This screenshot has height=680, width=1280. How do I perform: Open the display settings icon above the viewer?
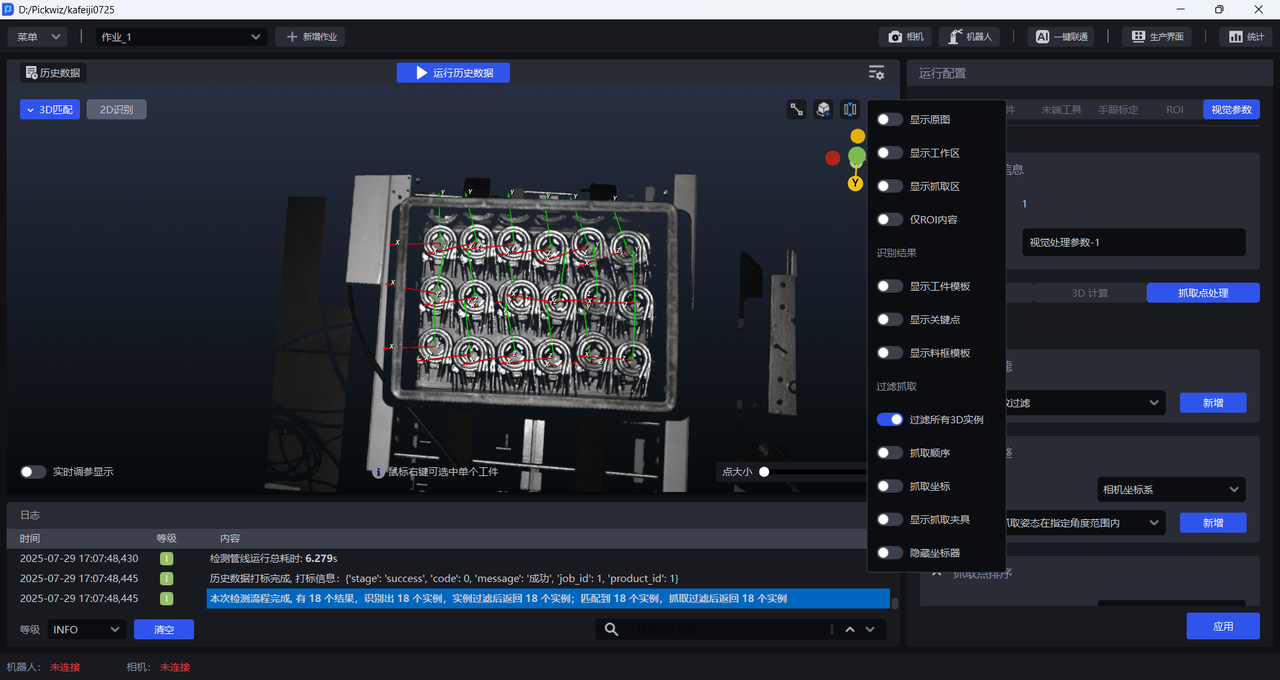pyautogui.click(x=876, y=73)
